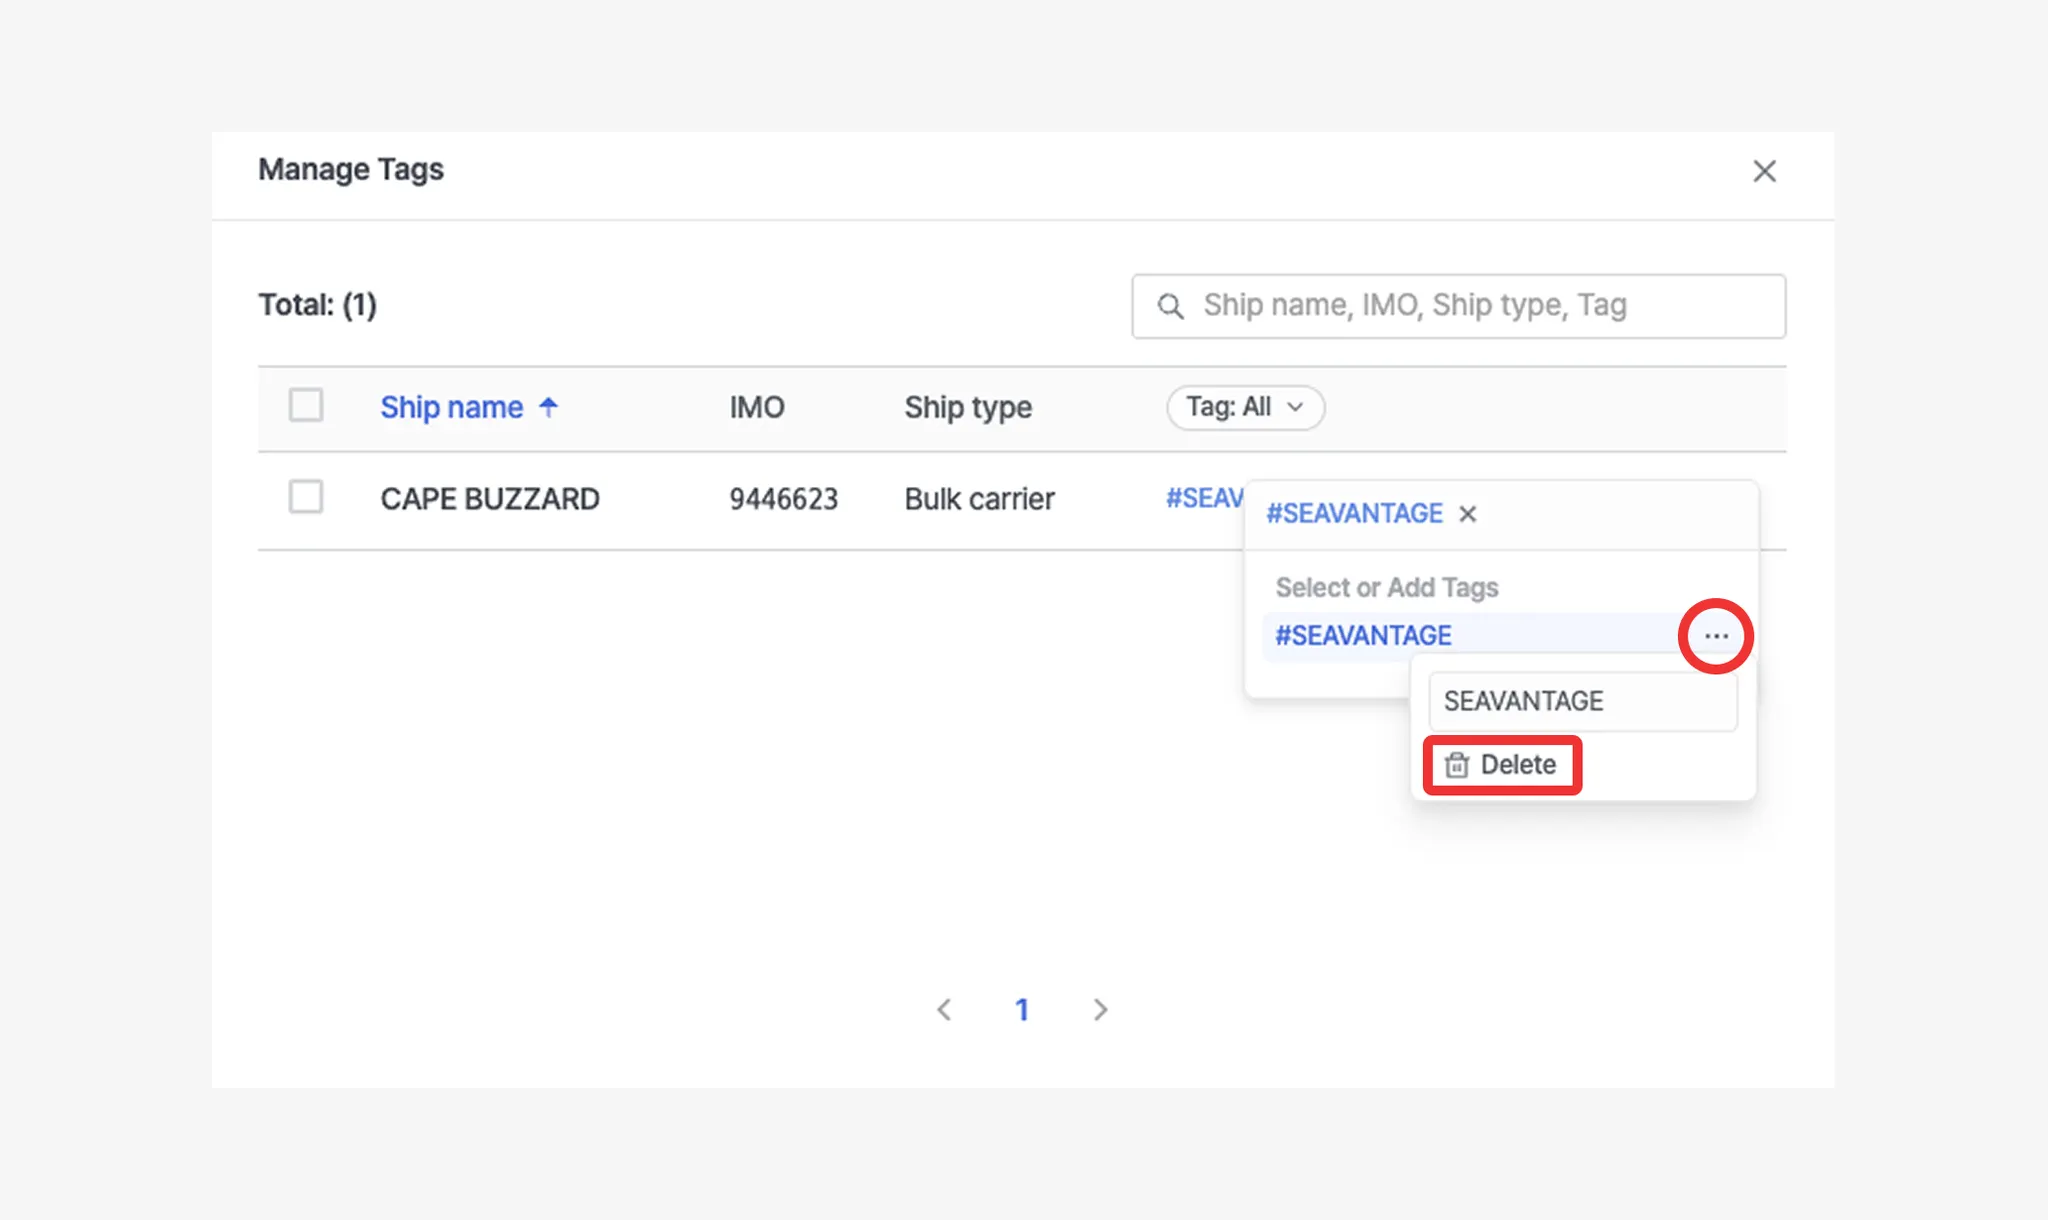
Task: Sort by Ship name column
Action: 451,407
